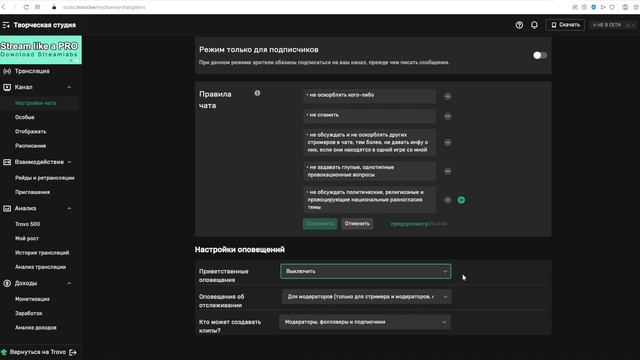Click Вернуться на Trovo link
The width and height of the screenshot is (640, 360).
pyautogui.click(x=38, y=352)
